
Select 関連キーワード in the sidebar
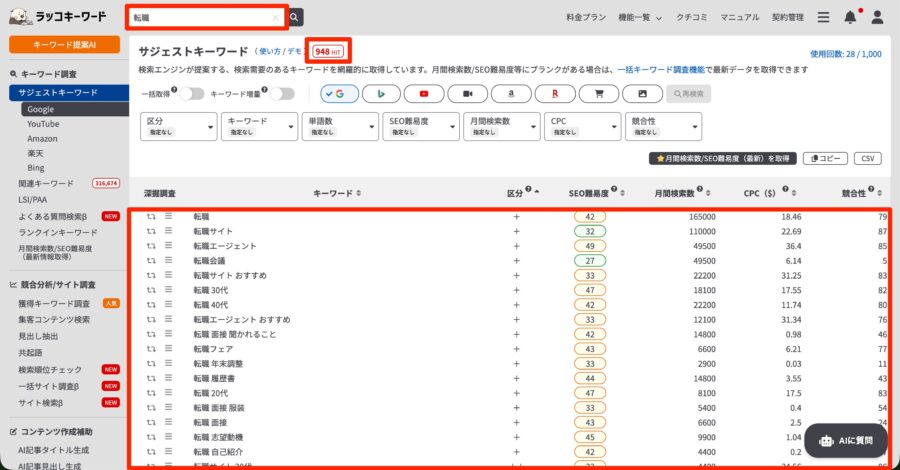pyautogui.click(x=46, y=184)
